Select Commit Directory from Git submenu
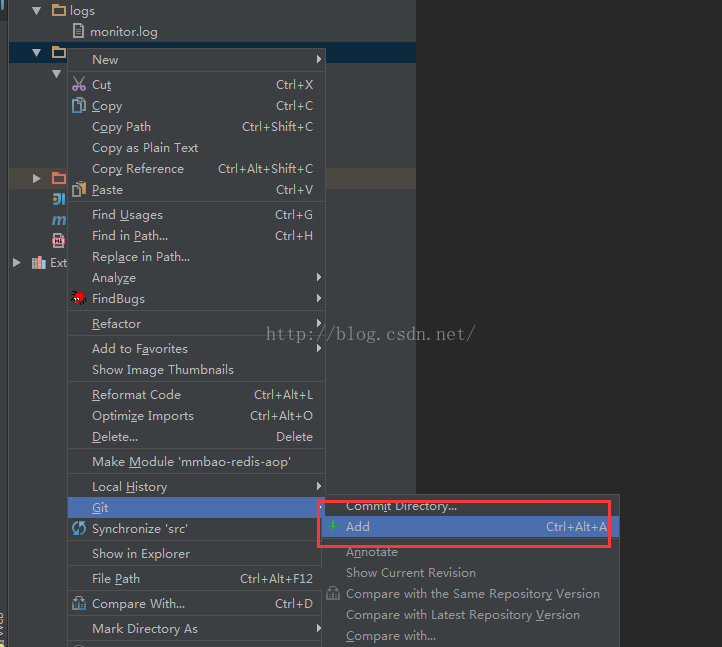The width and height of the screenshot is (722, 647). point(401,506)
